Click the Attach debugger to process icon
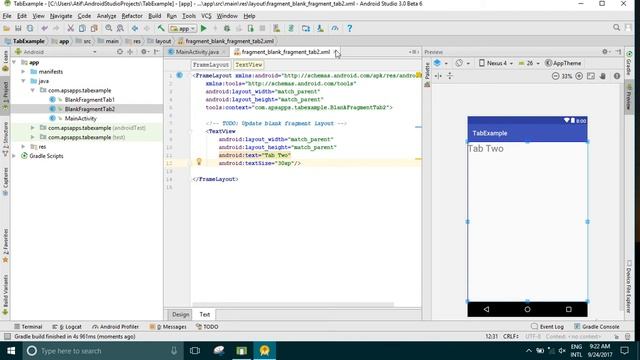This screenshot has width=640, height=360. click(251, 29)
